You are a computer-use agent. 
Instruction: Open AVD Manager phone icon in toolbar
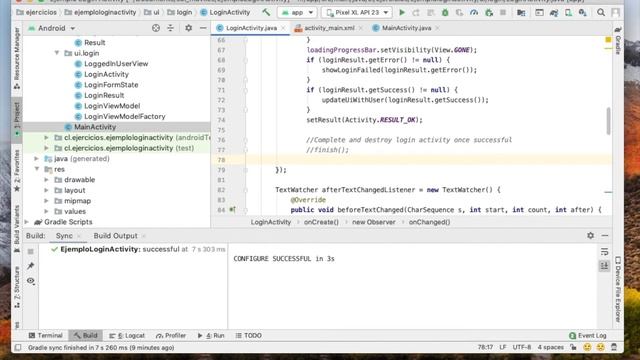click(568, 13)
